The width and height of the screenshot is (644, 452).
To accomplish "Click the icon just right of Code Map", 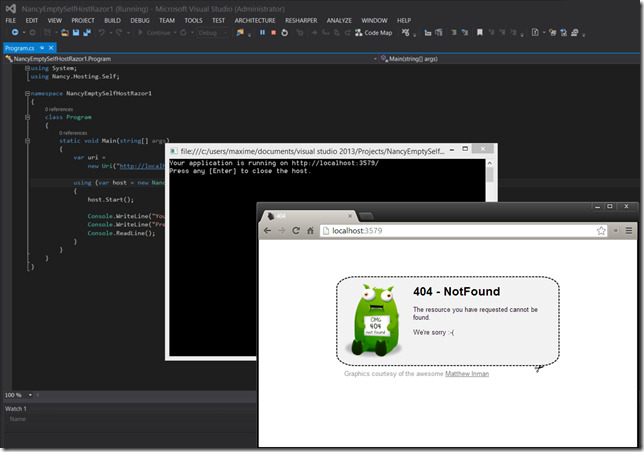I will click(x=405, y=32).
